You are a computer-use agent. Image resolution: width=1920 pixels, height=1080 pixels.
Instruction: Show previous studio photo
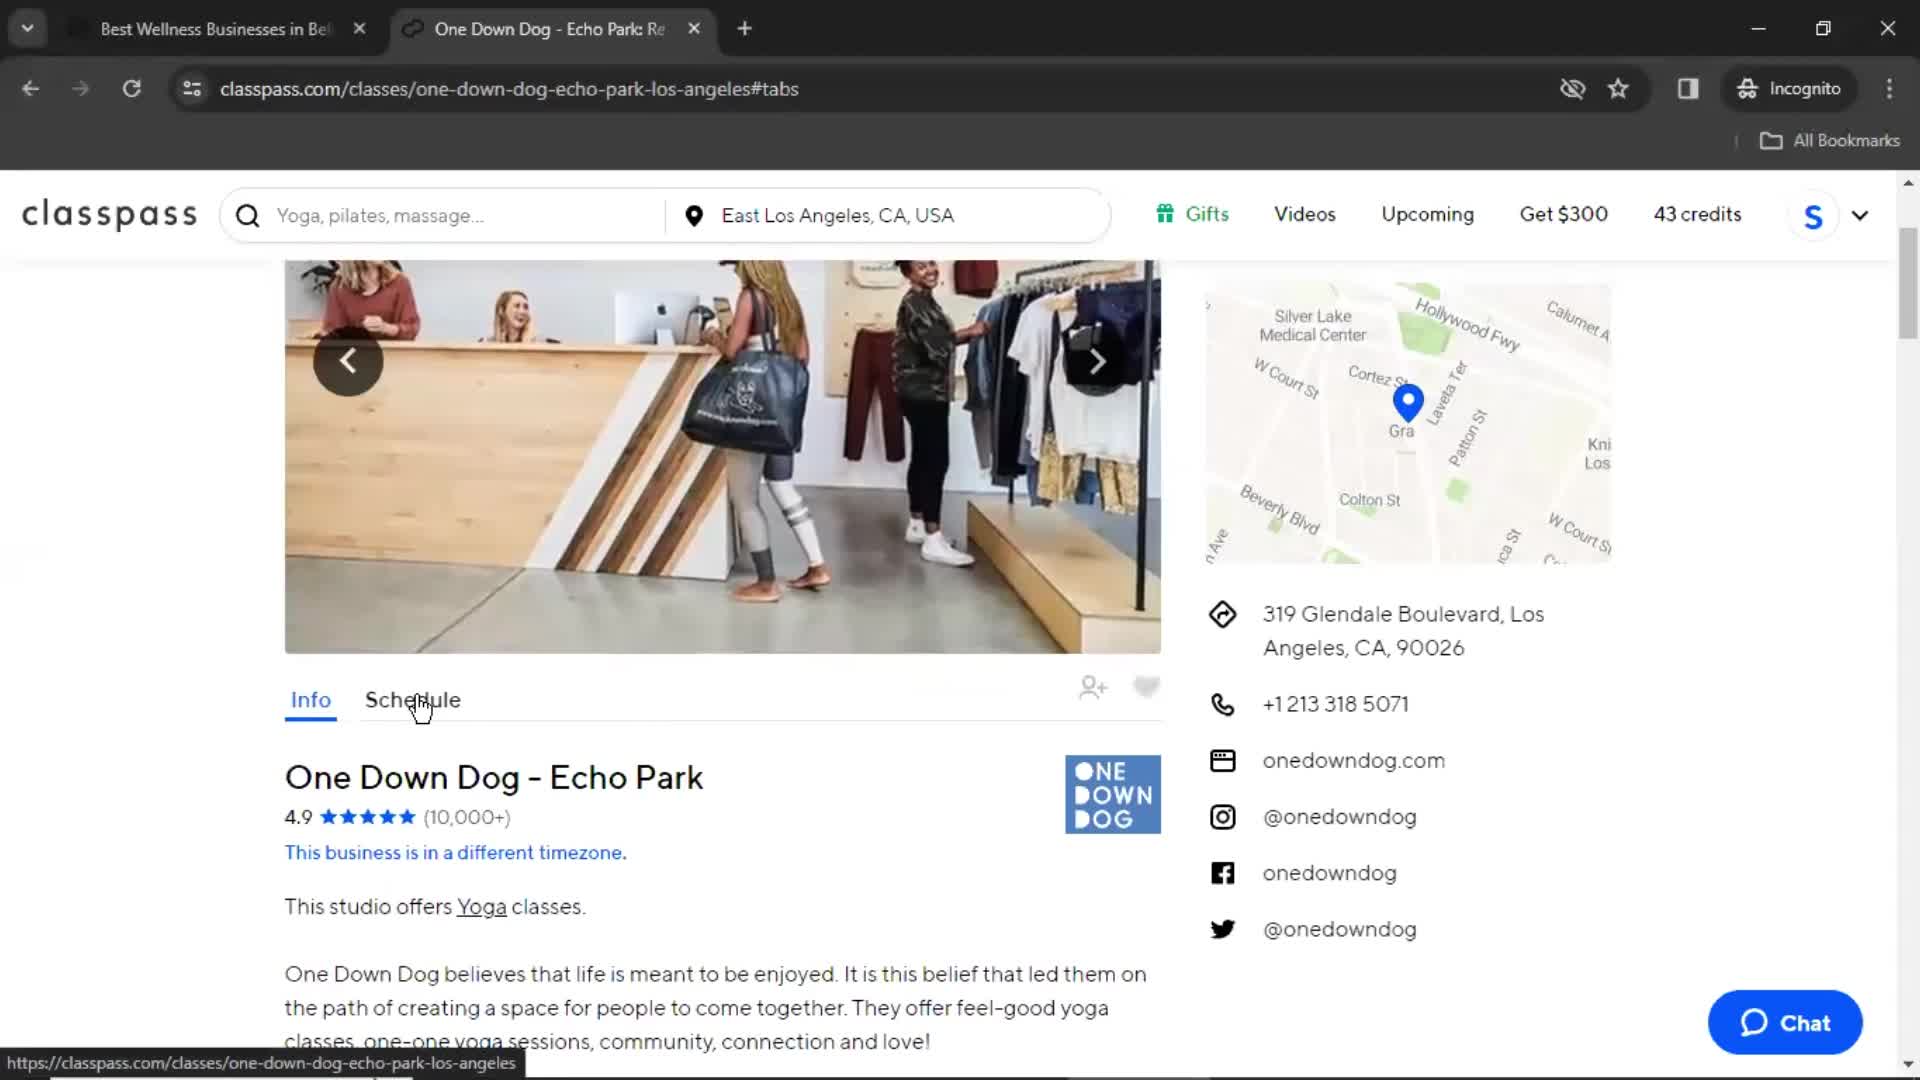348,361
